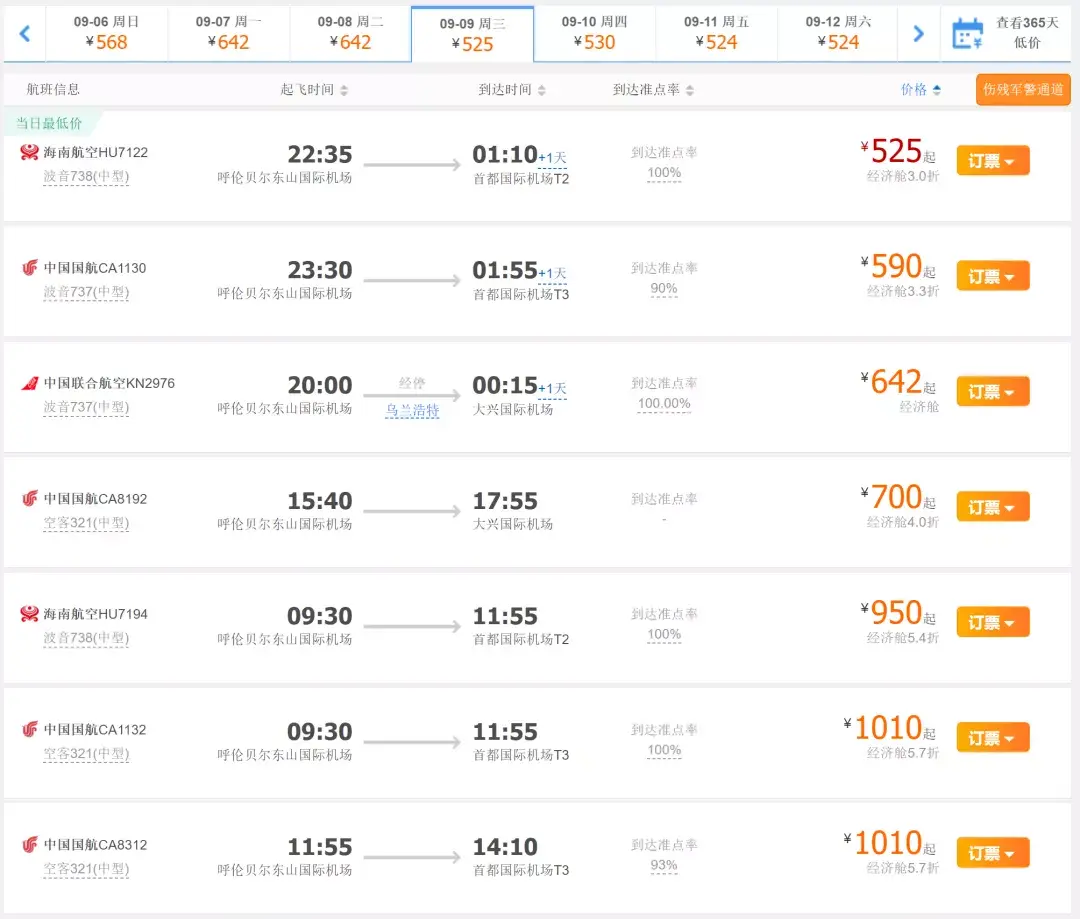Sort flights by departure time (起飞时间)

pos(314,90)
